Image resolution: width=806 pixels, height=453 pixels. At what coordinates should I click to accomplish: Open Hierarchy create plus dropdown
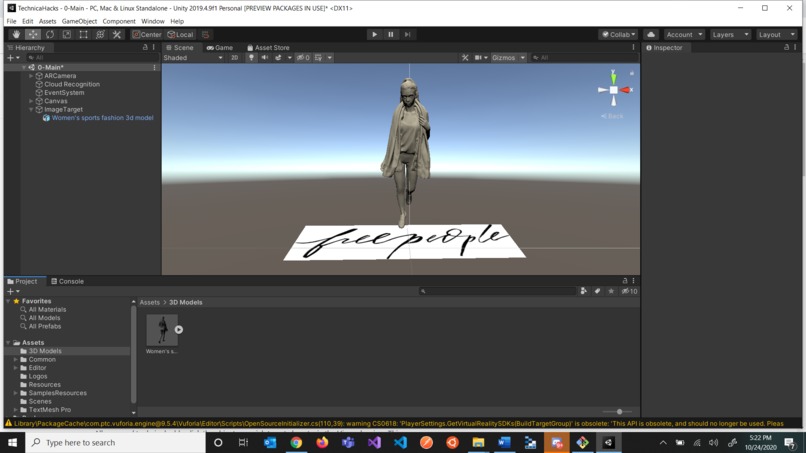tap(13, 58)
